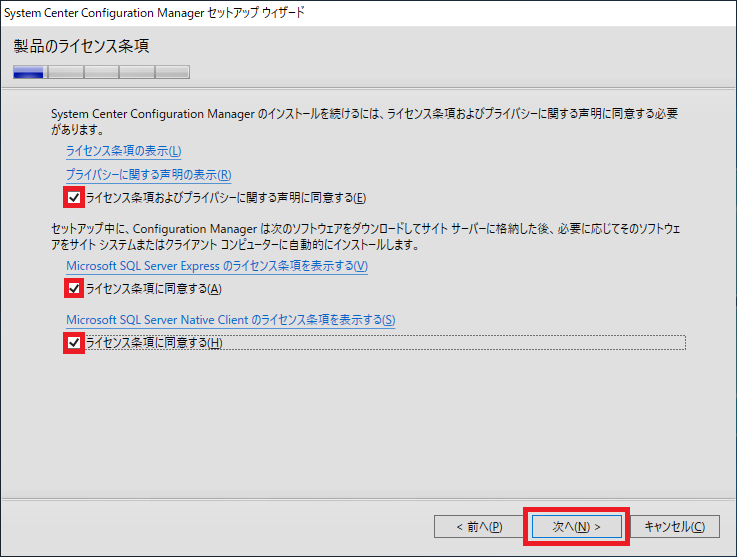Click the 次へ(N) > button
Screen dimensions: 737x557
point(576,526)
